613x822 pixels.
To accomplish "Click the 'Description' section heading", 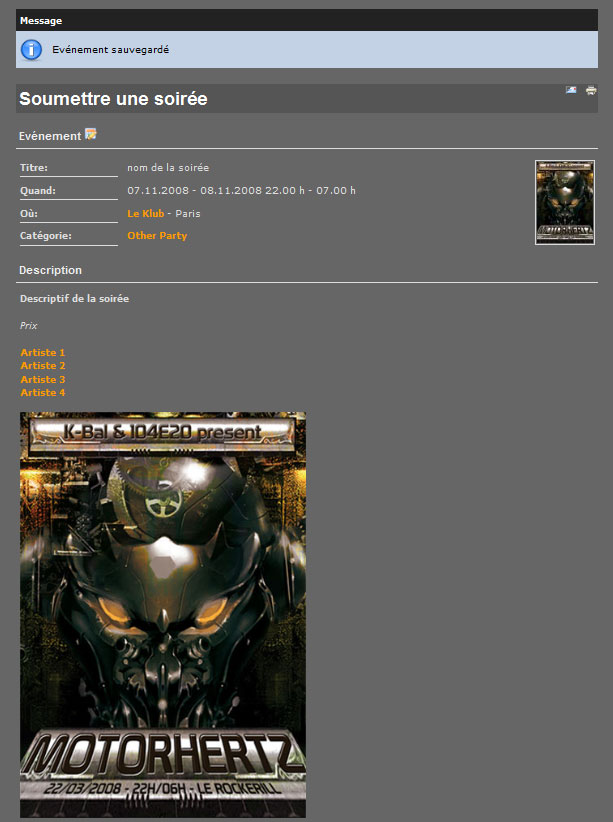I will coord(50,270).
